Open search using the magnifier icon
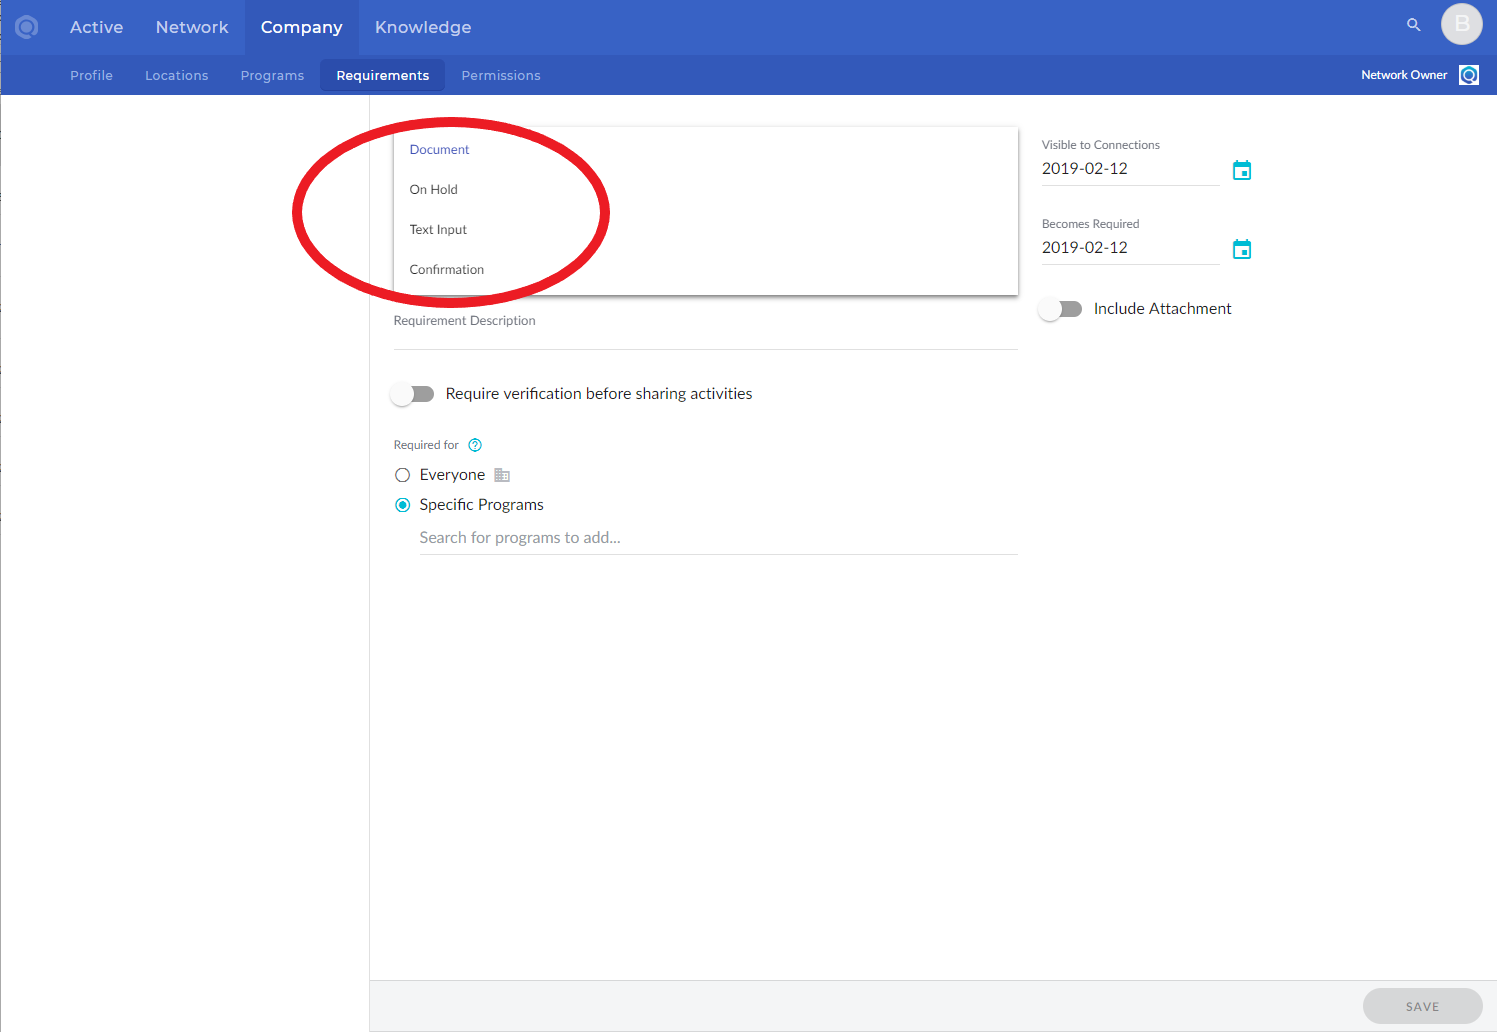The width and height of the screenshot is (1497, 1032). (x=1413, y=25)
